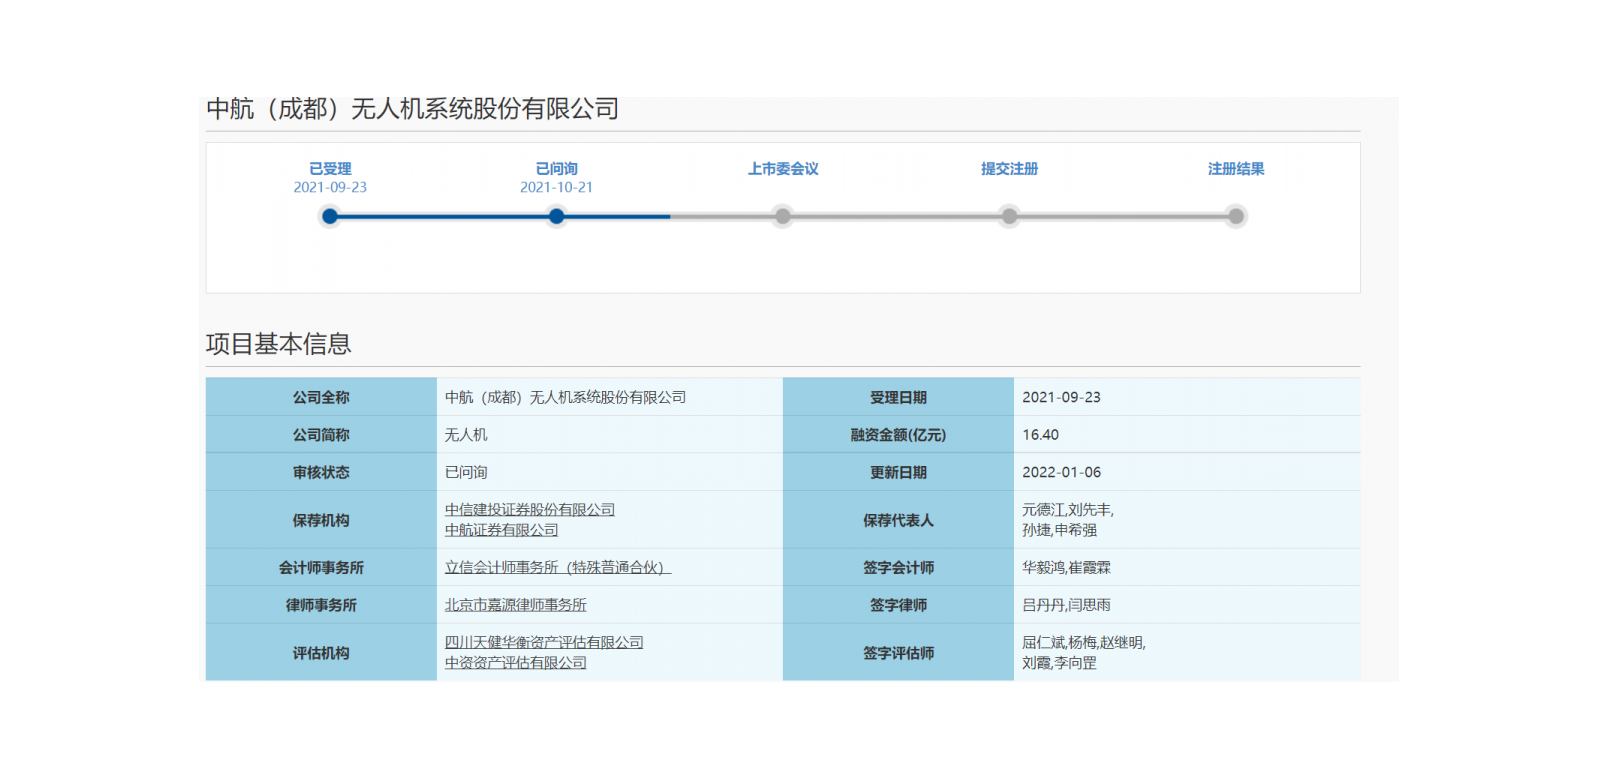1599x780 pixels.
Task: Open 中资资产评估有限公司 link
Action: click(x=516, y=663)
